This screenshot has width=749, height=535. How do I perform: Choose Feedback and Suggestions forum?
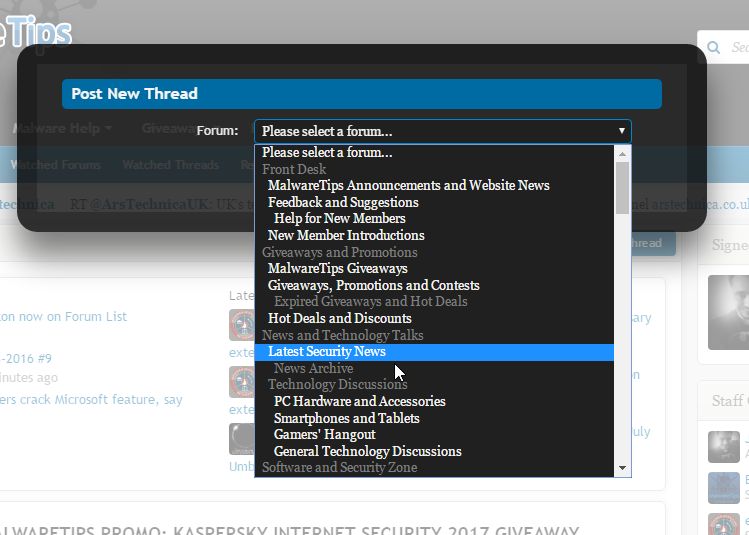point(434,202)
